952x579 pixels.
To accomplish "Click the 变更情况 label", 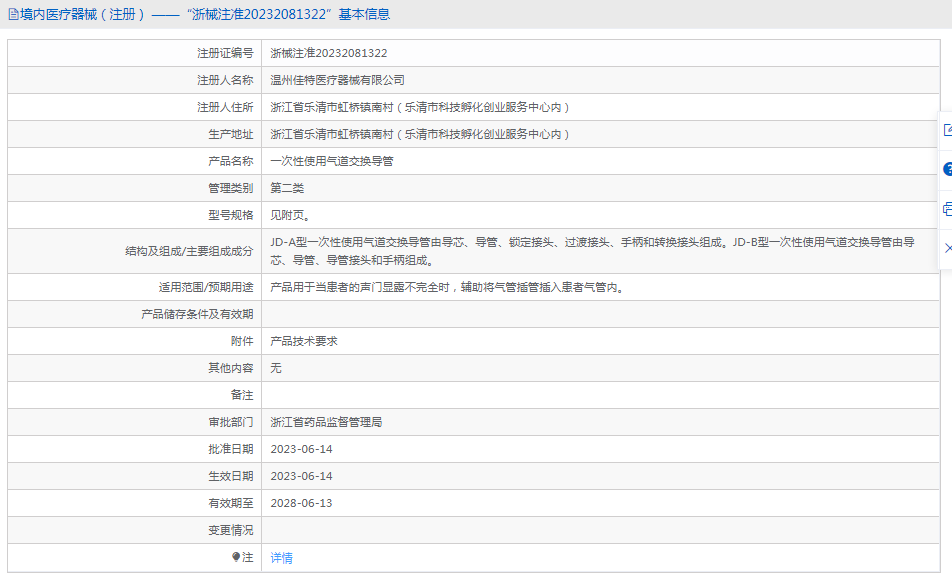I will pos(230,530).
